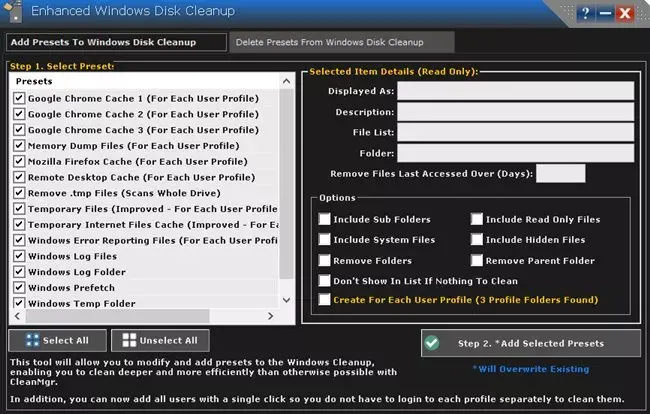
Task: Enable Include Hidden Files option
Action: [477, 239]
